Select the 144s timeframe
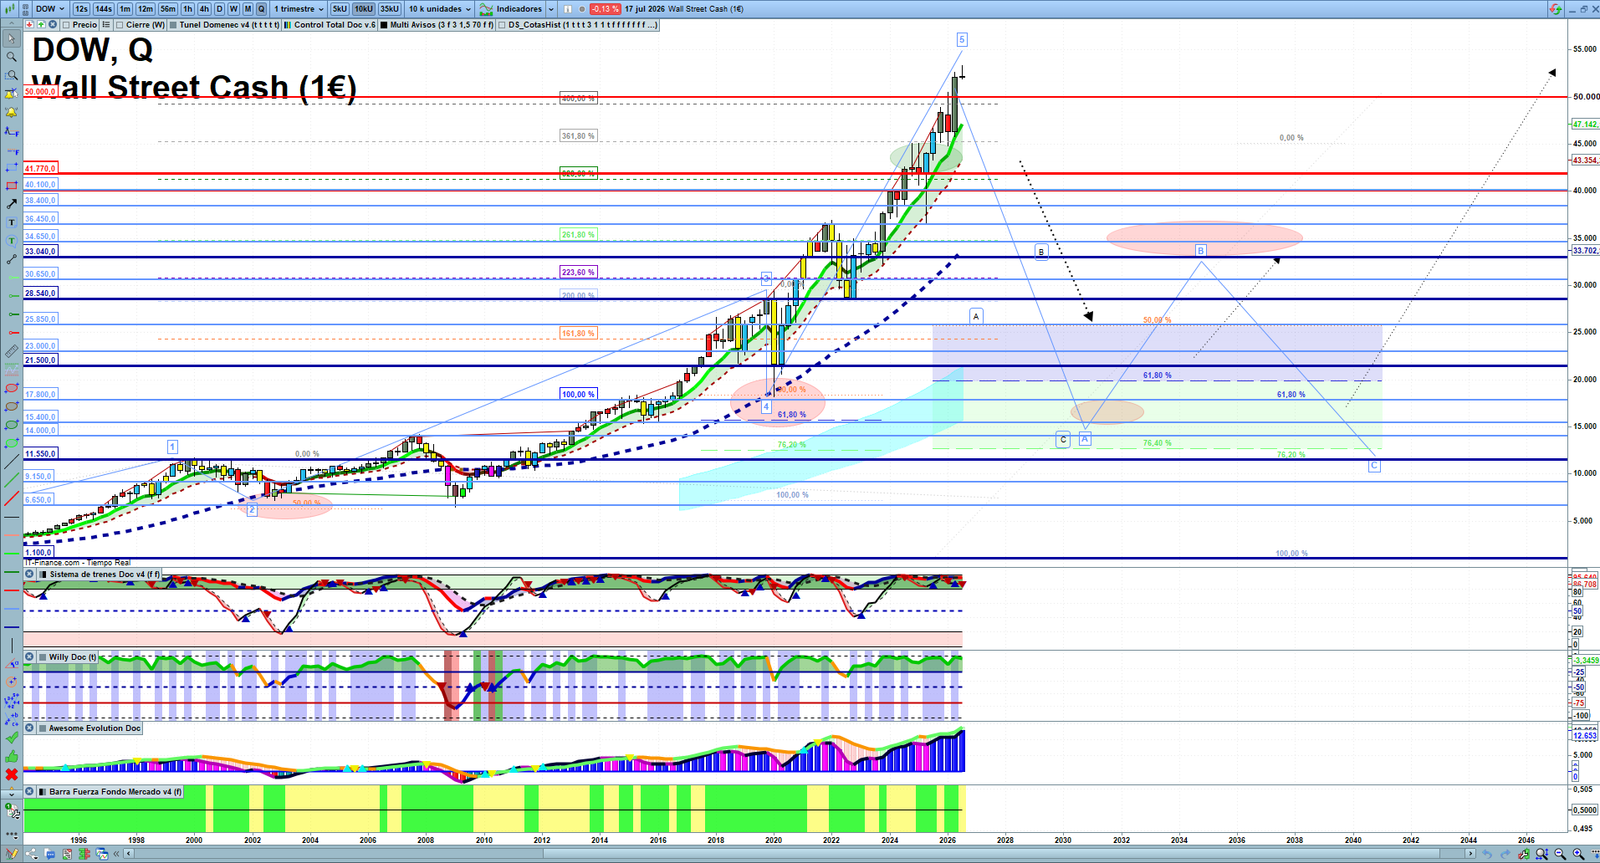The height and width of the screenshot is (863, 1600). point(103,9)
